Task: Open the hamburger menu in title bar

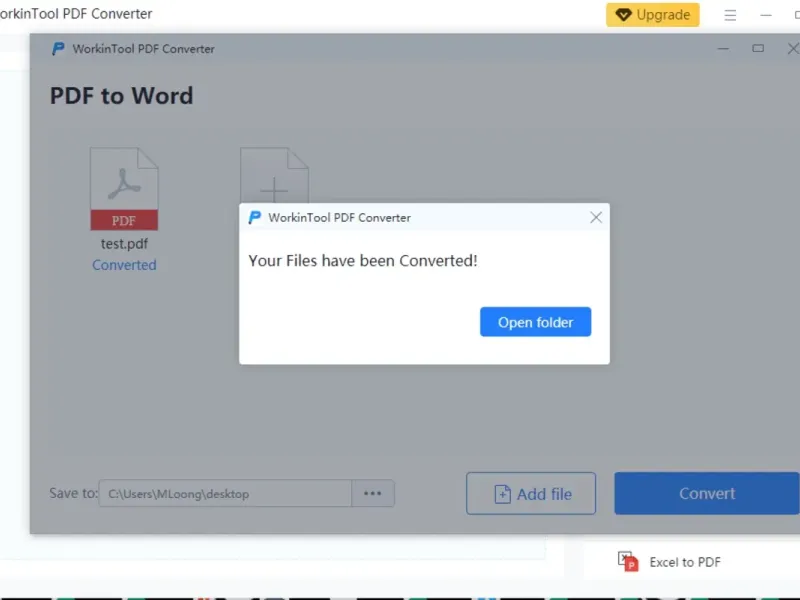Action: coord(730,15)
